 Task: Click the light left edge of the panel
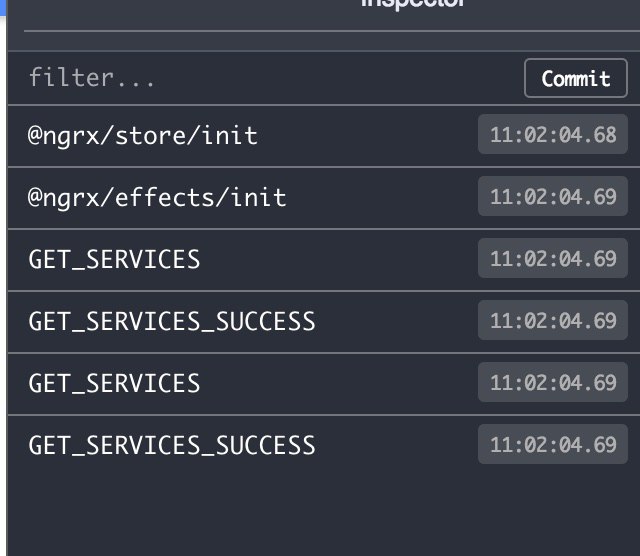click(3, 286)
